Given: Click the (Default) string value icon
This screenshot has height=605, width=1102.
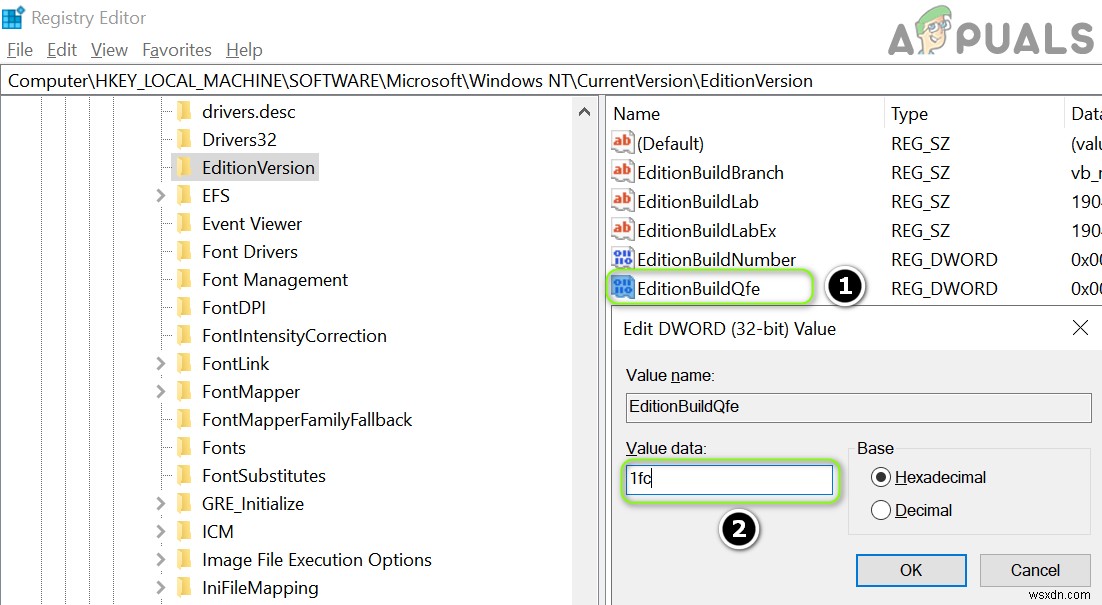Looking at the screenshot, I should pyautogui.click(x=622, y=143).
